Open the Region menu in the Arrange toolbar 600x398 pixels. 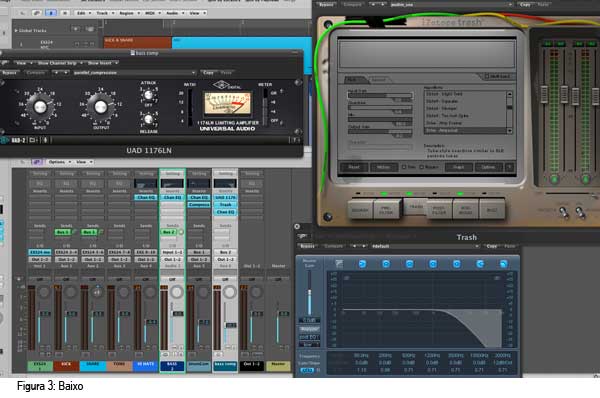(128, 13)
